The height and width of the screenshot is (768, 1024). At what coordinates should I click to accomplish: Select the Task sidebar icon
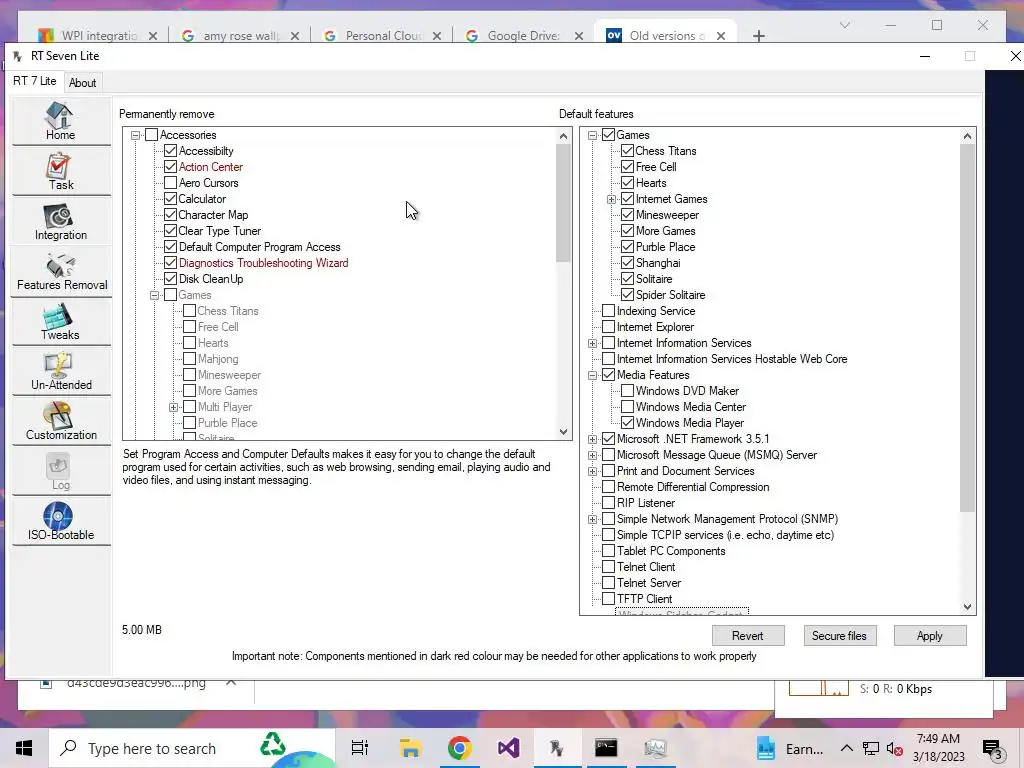(x=61, y=171)
